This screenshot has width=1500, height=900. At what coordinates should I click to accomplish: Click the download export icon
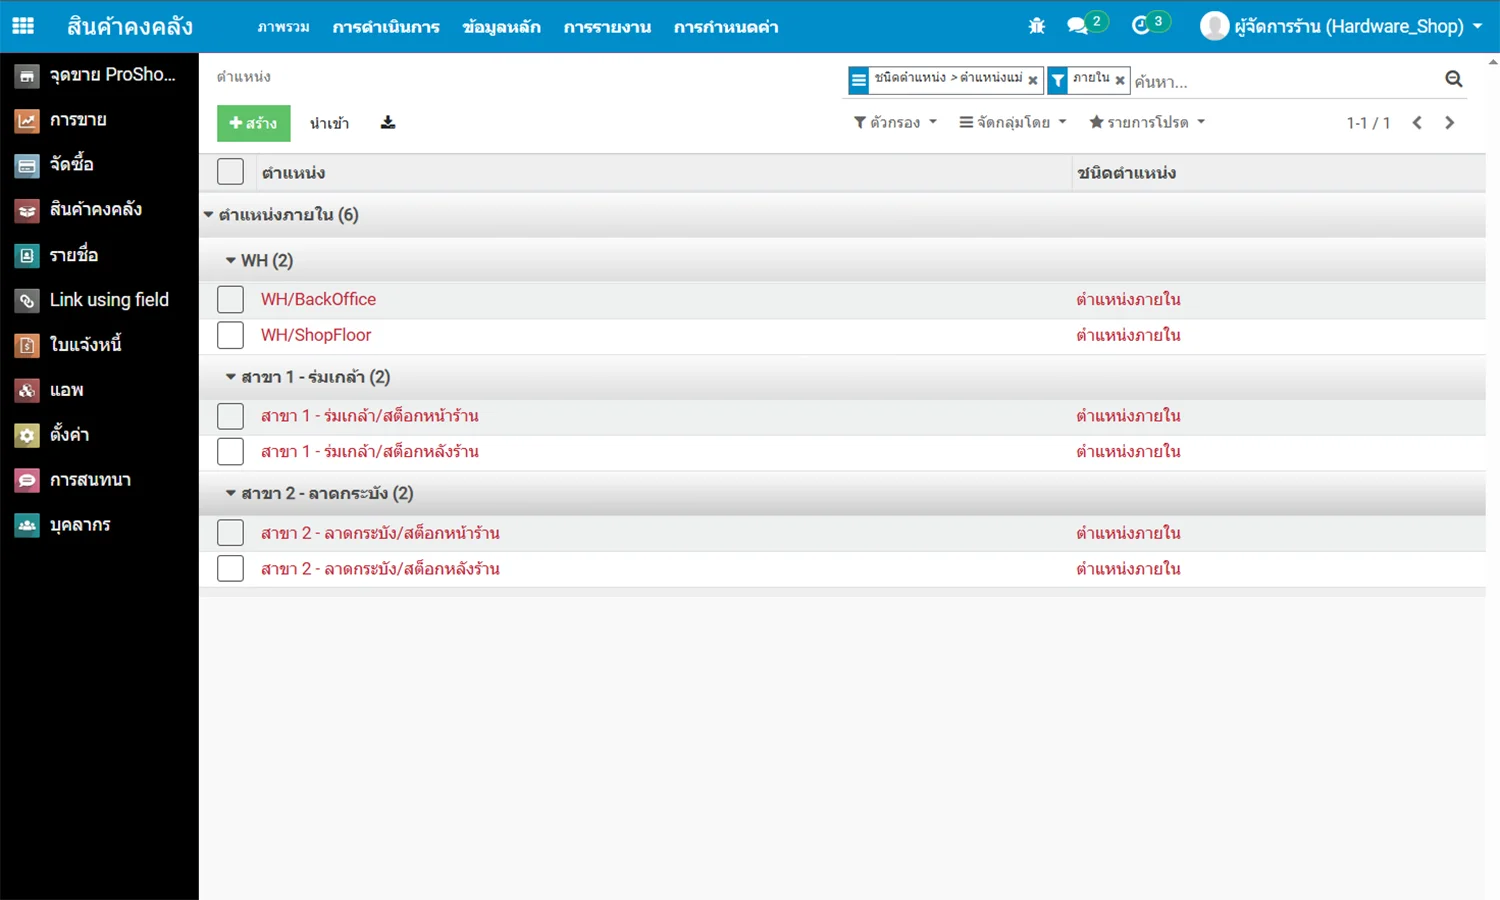pyautogui.click(x=388, y=123)
